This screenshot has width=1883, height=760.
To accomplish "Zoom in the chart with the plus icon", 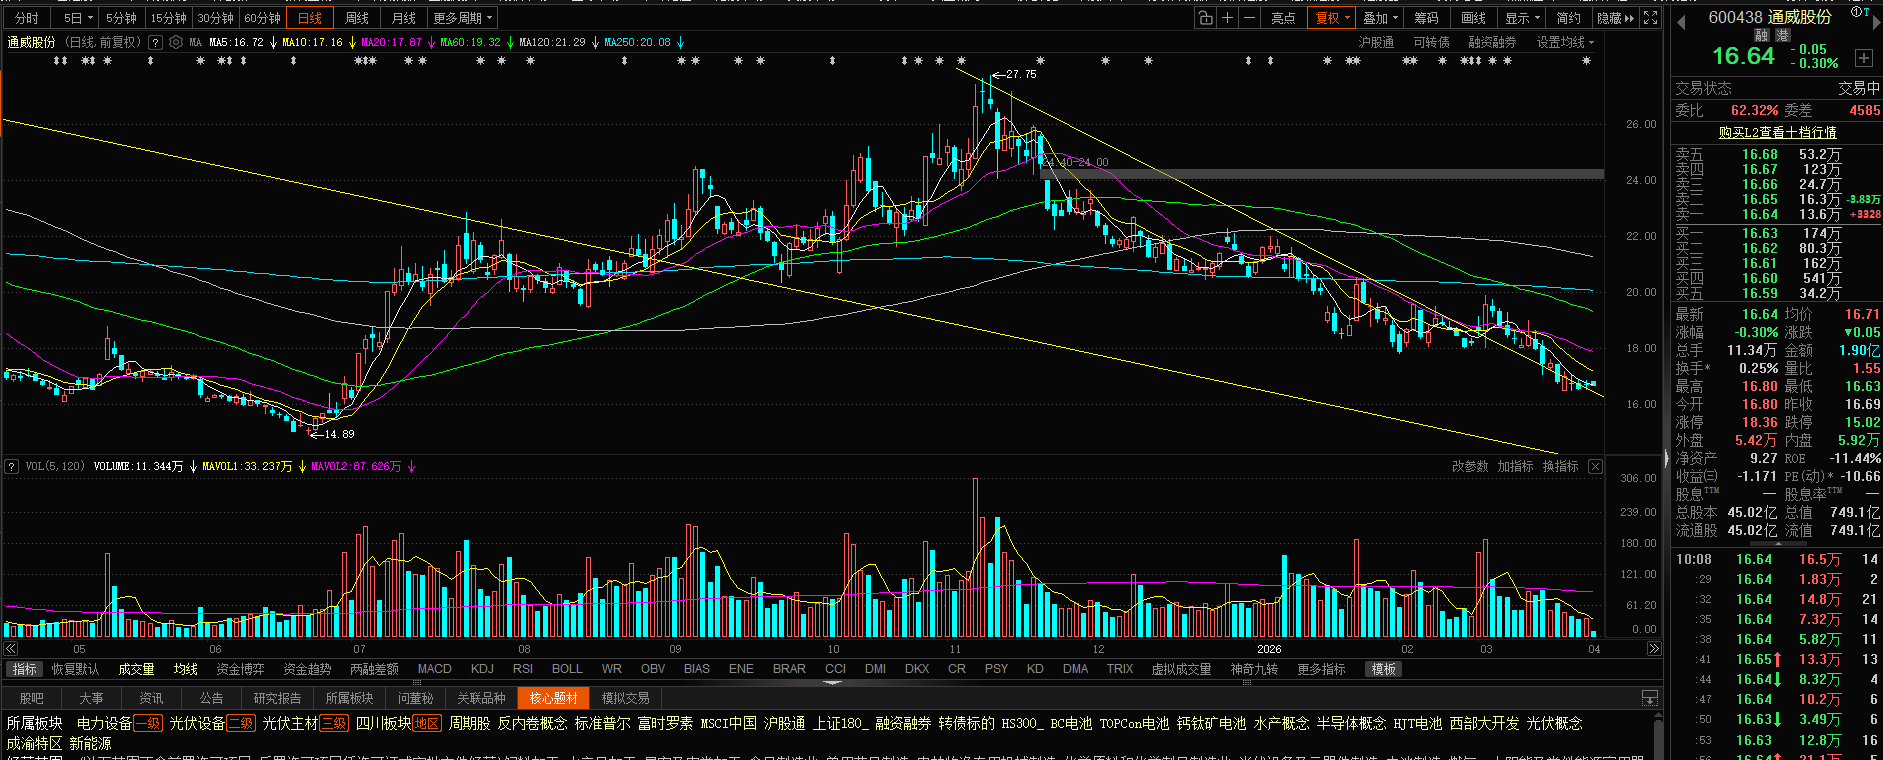I will pos(1228,18).
